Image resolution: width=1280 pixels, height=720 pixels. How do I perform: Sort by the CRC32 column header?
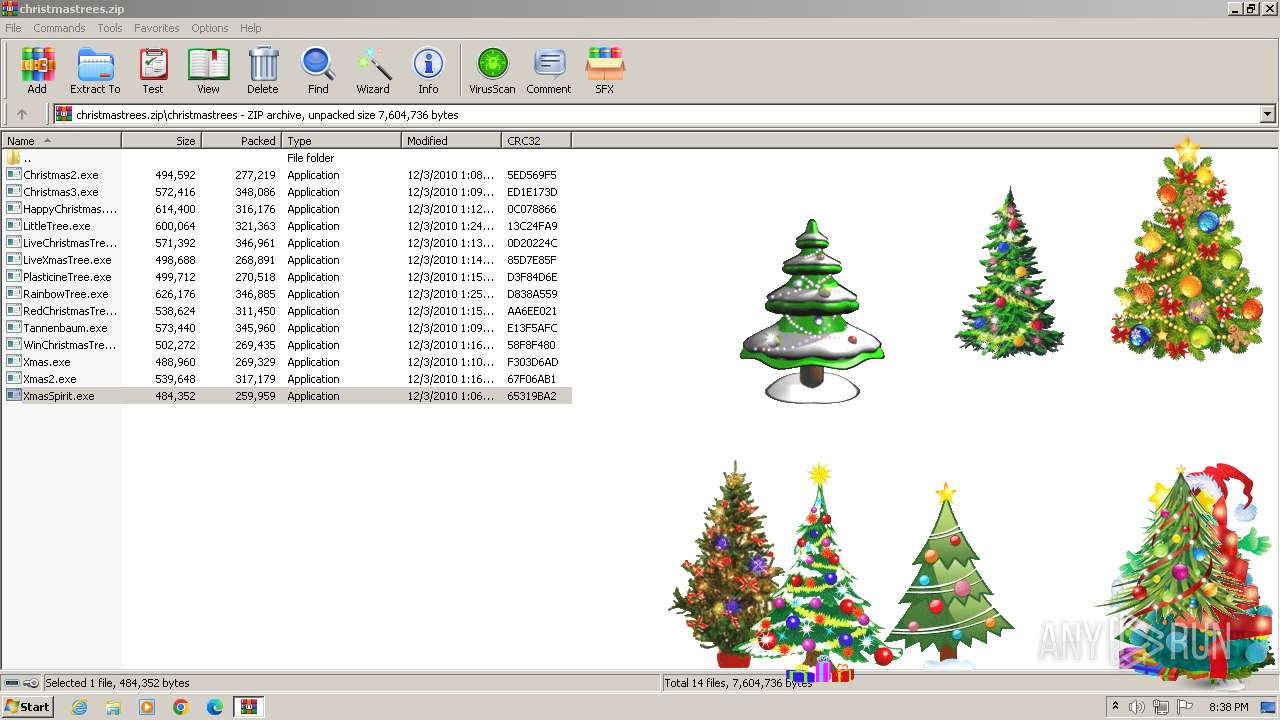(536, 141)
